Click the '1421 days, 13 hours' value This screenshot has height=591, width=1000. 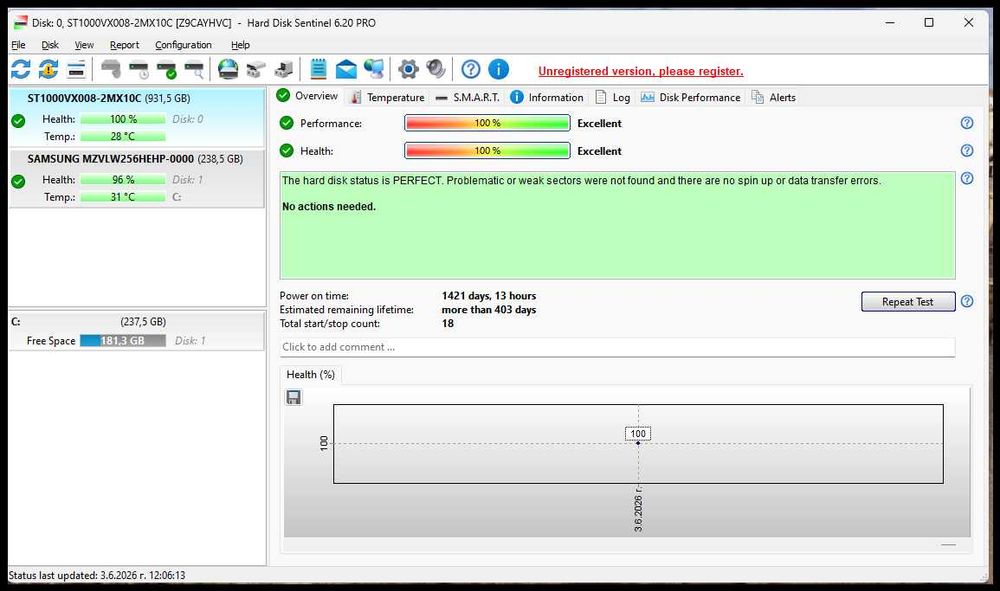489,296
